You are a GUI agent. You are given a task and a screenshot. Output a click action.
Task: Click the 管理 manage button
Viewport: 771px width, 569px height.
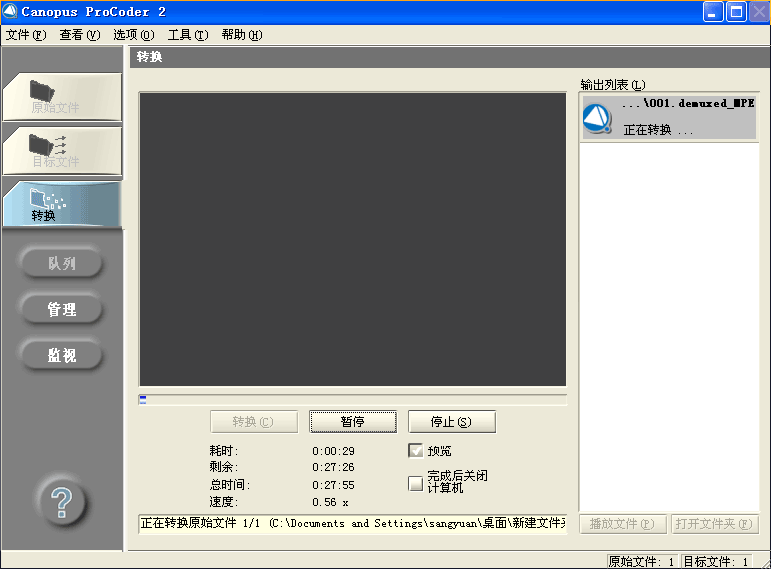[61, 309]
